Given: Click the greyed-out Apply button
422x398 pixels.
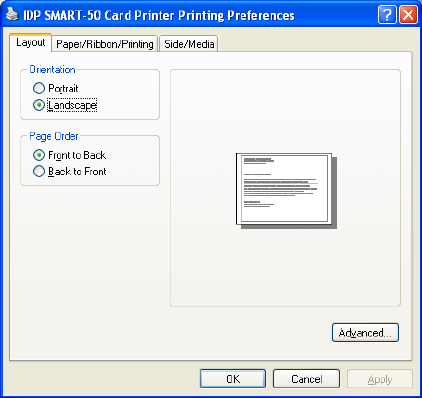Looking at the screenshot, I should (x=380, y=379).
